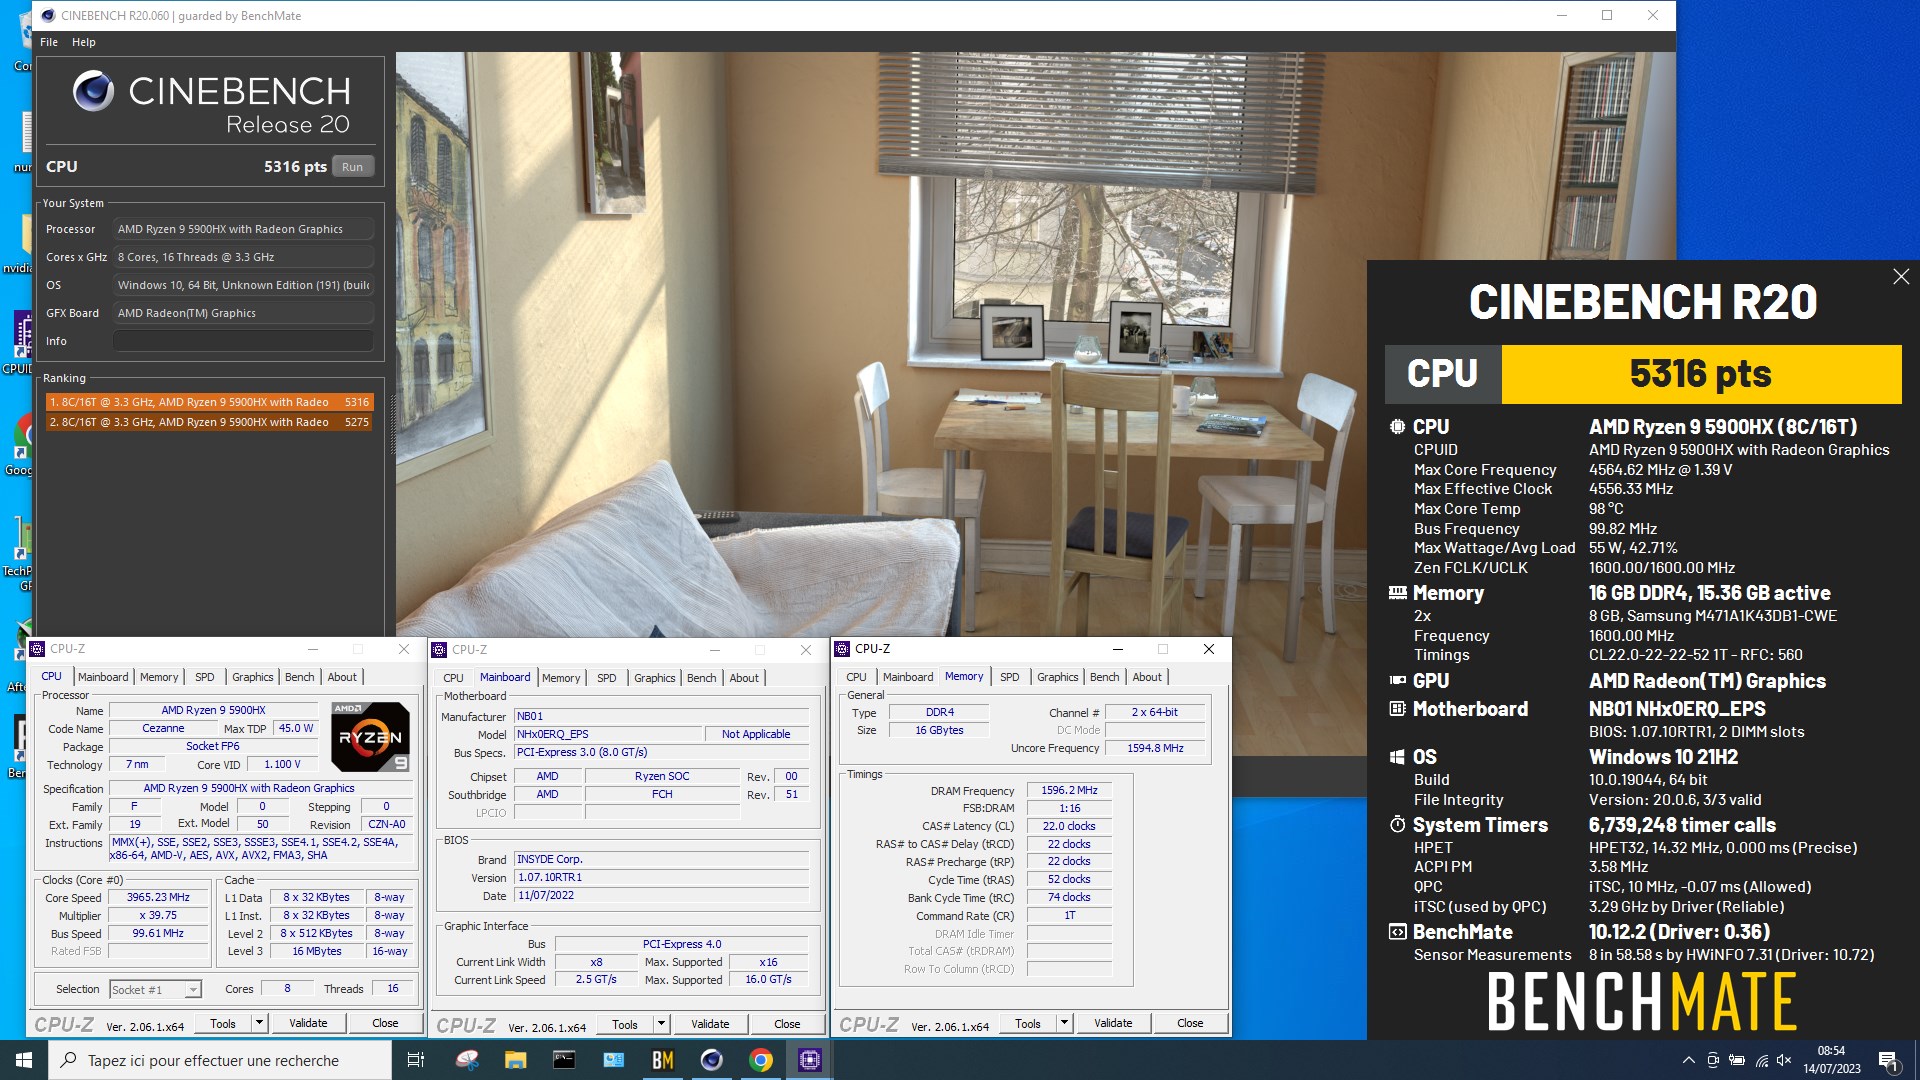This screenshot has height=1080, width=1920.
Task: Click CPU-Z icon in first window title bar
Action: coord(38,649)
